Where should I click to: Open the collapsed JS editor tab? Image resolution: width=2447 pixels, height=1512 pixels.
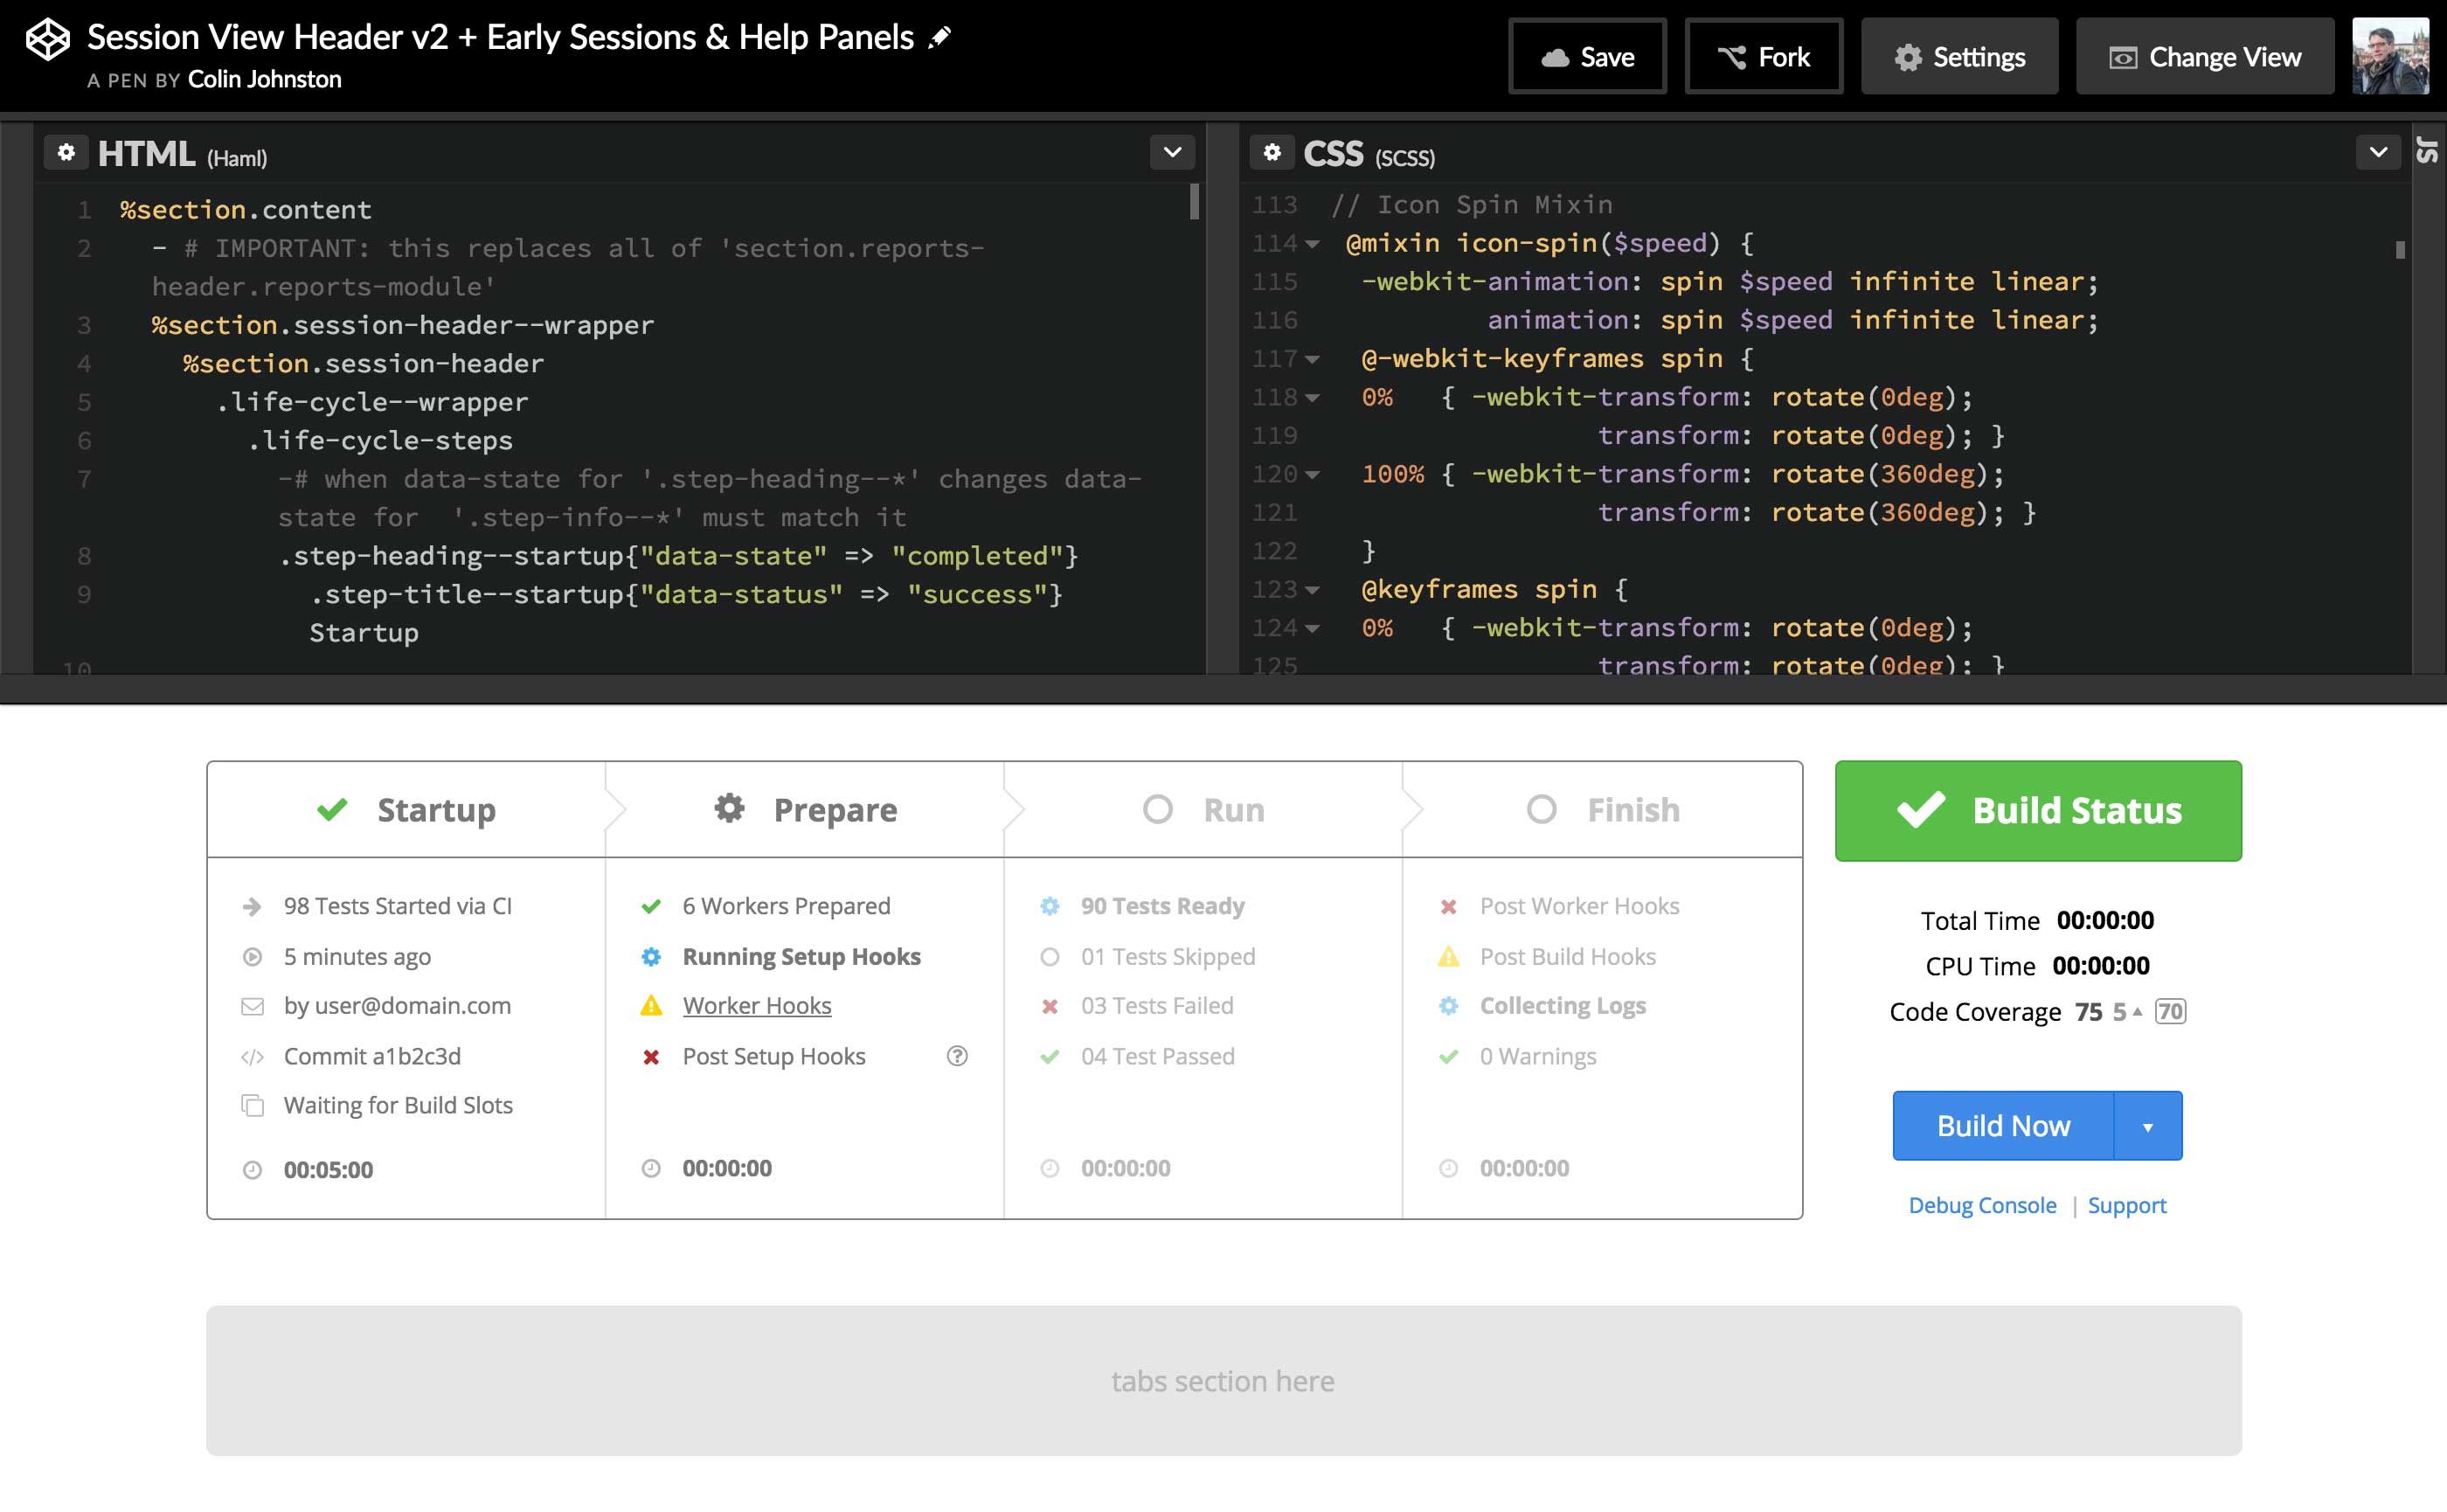click(x=2428, y=150)
